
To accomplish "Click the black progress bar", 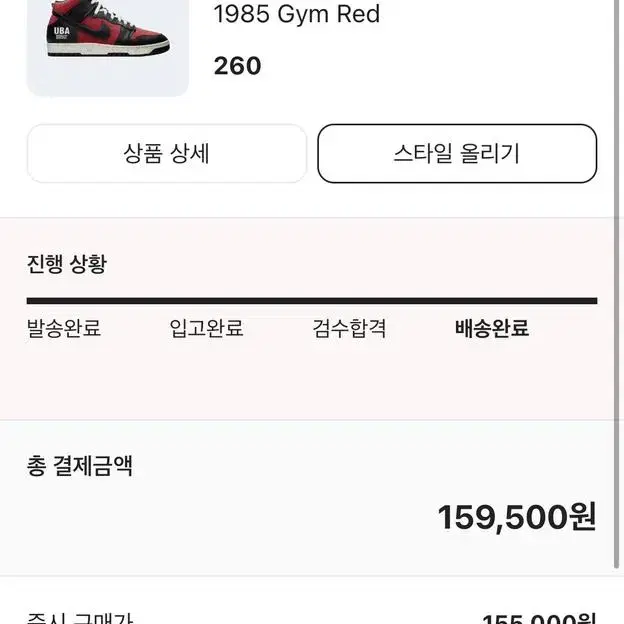I will [312, 301].
